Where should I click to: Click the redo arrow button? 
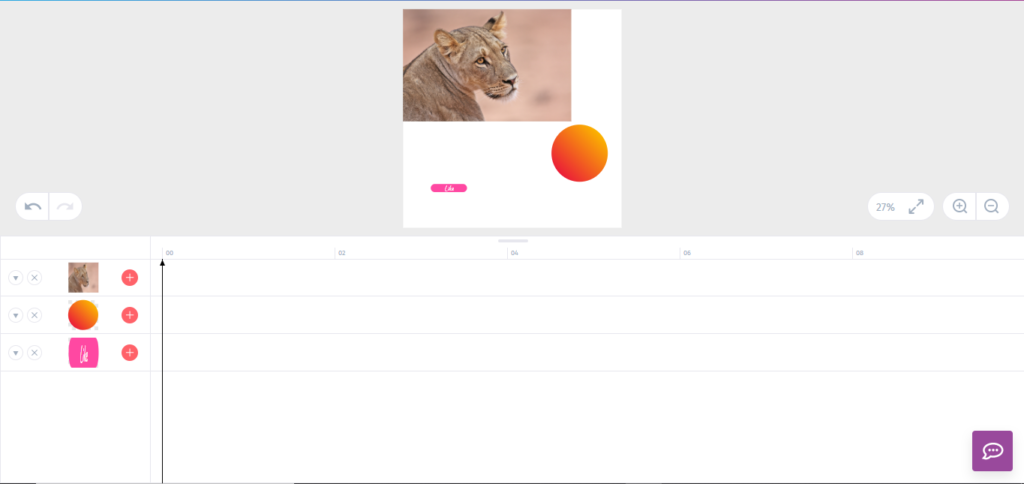[65, 206]
